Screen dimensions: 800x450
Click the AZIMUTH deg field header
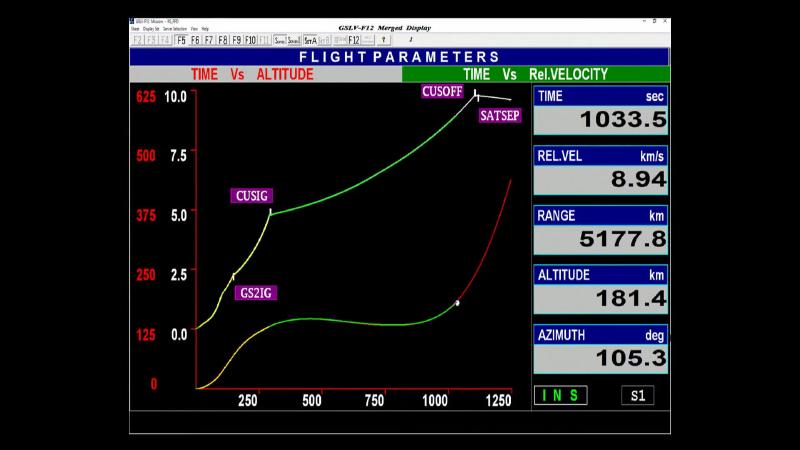click(x=601, y=335)
